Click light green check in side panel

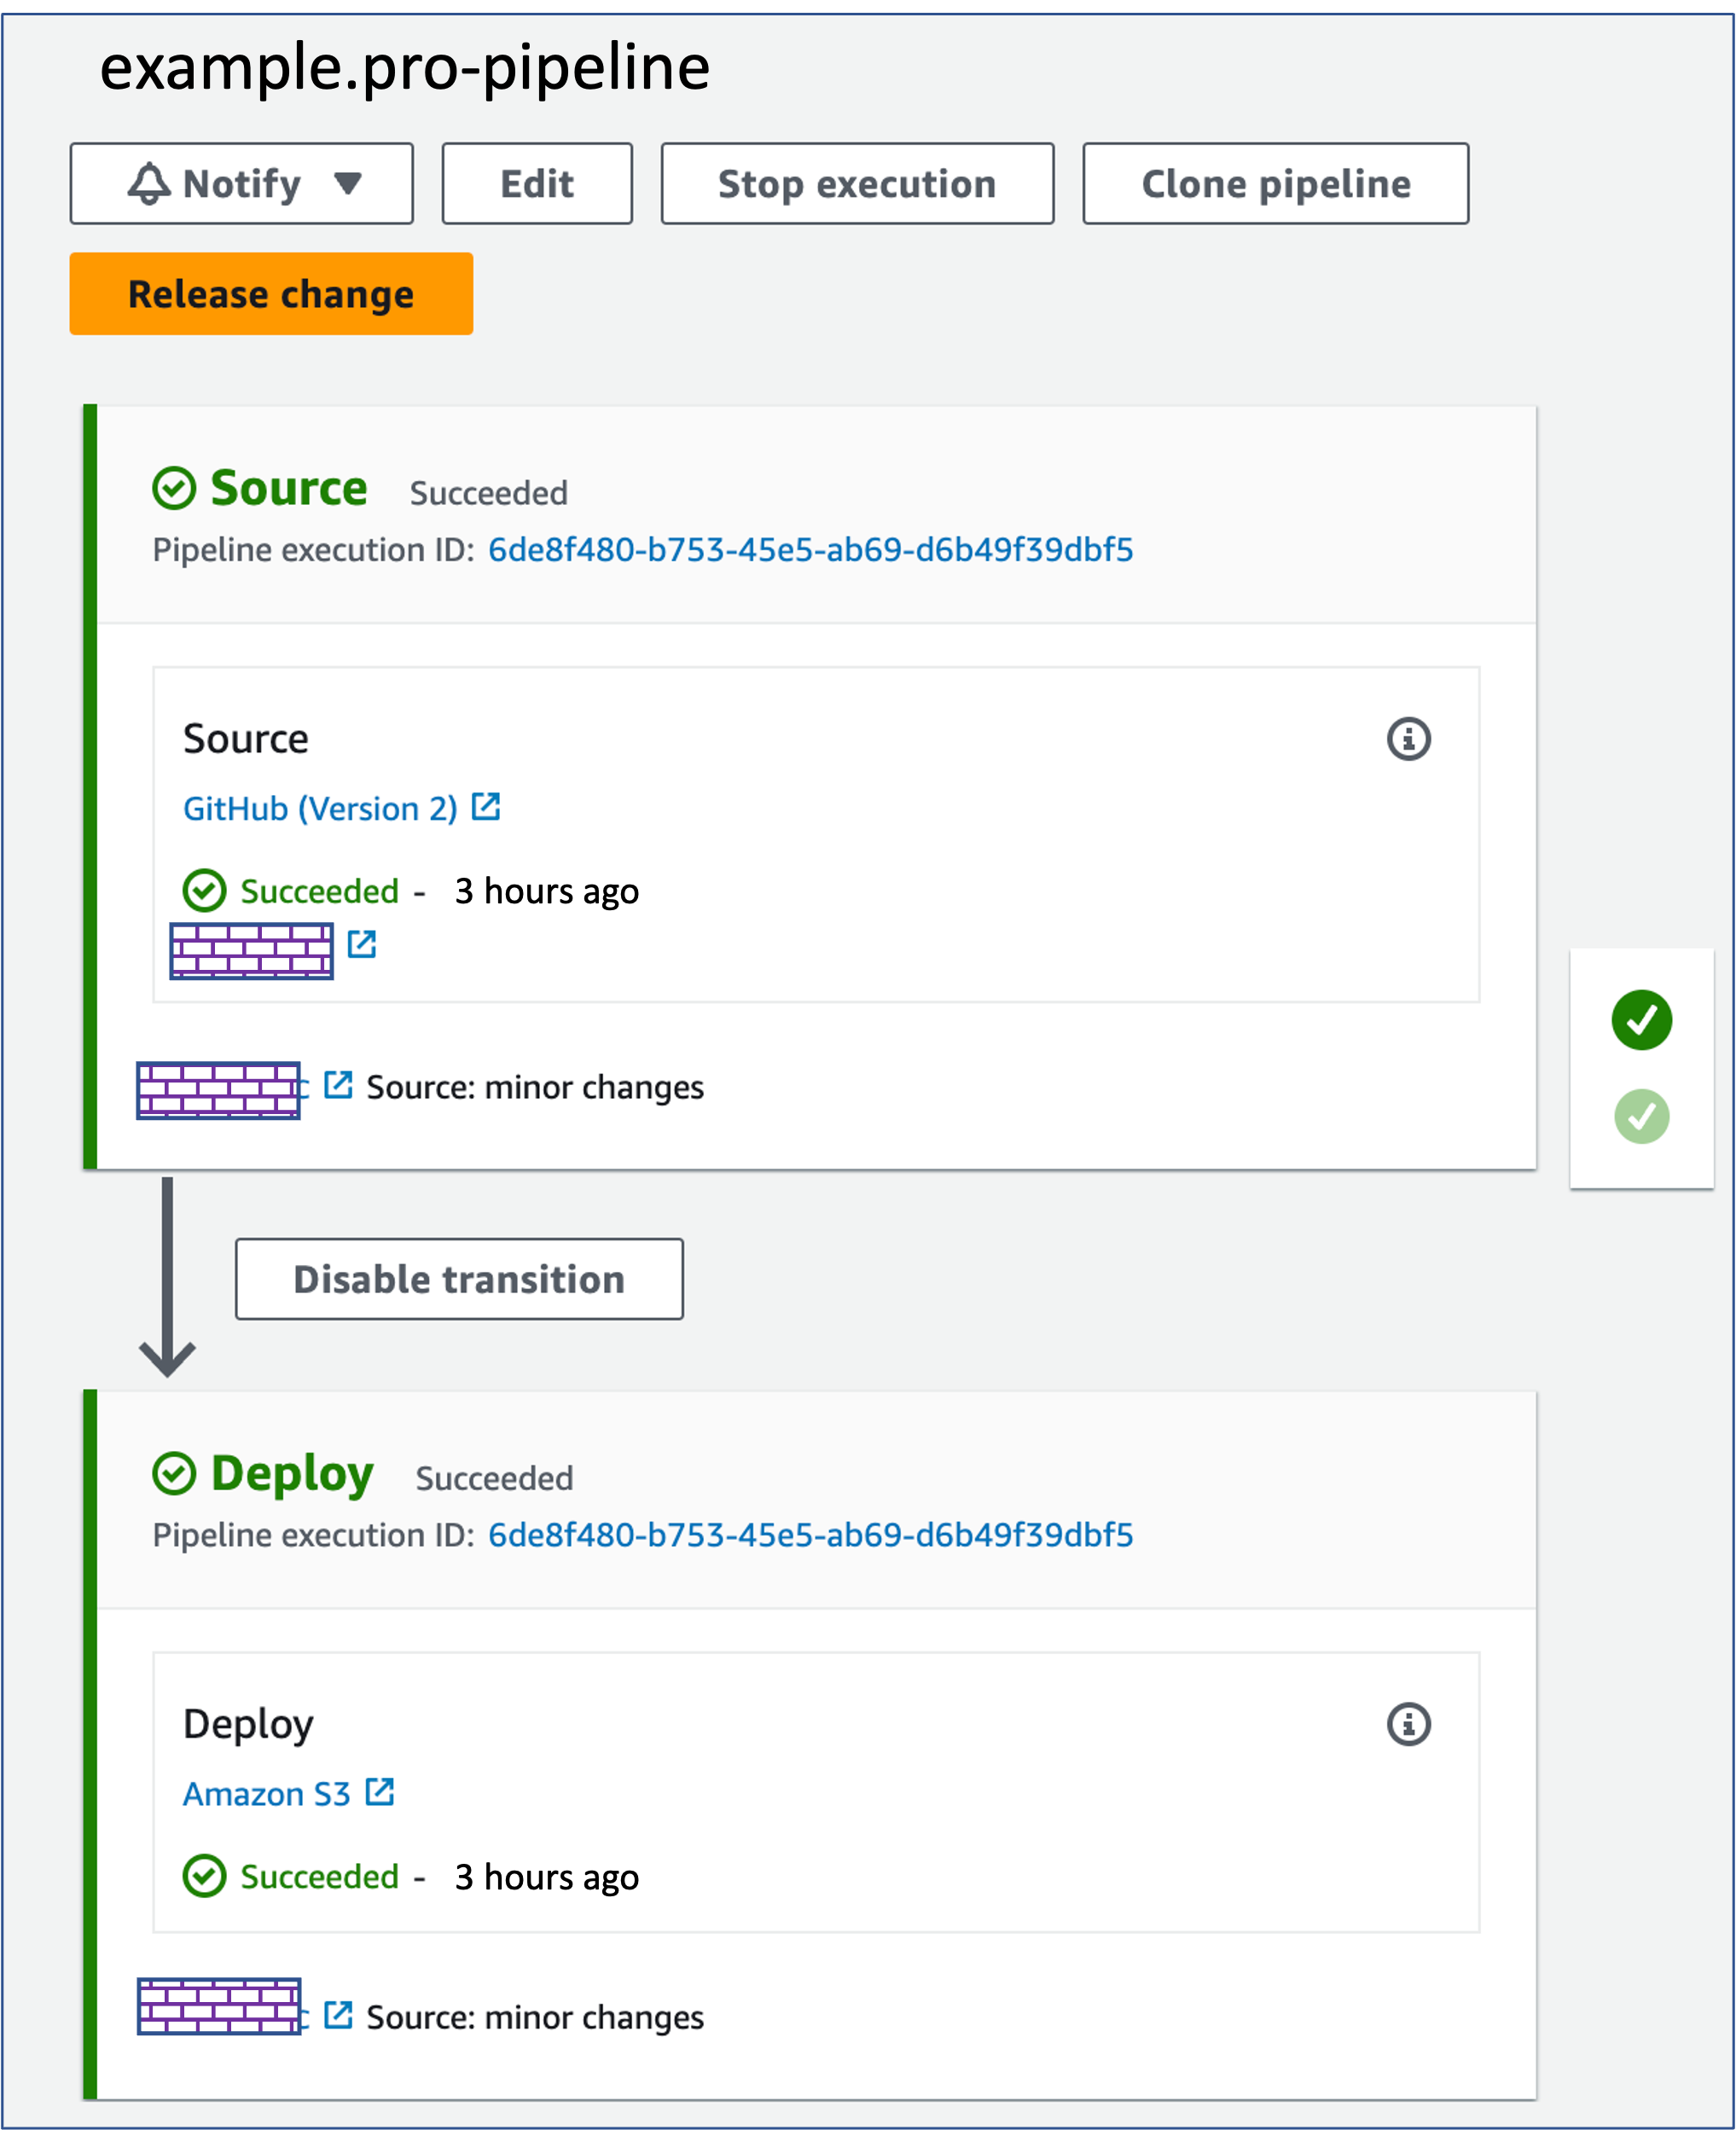coord(1641,1116)
